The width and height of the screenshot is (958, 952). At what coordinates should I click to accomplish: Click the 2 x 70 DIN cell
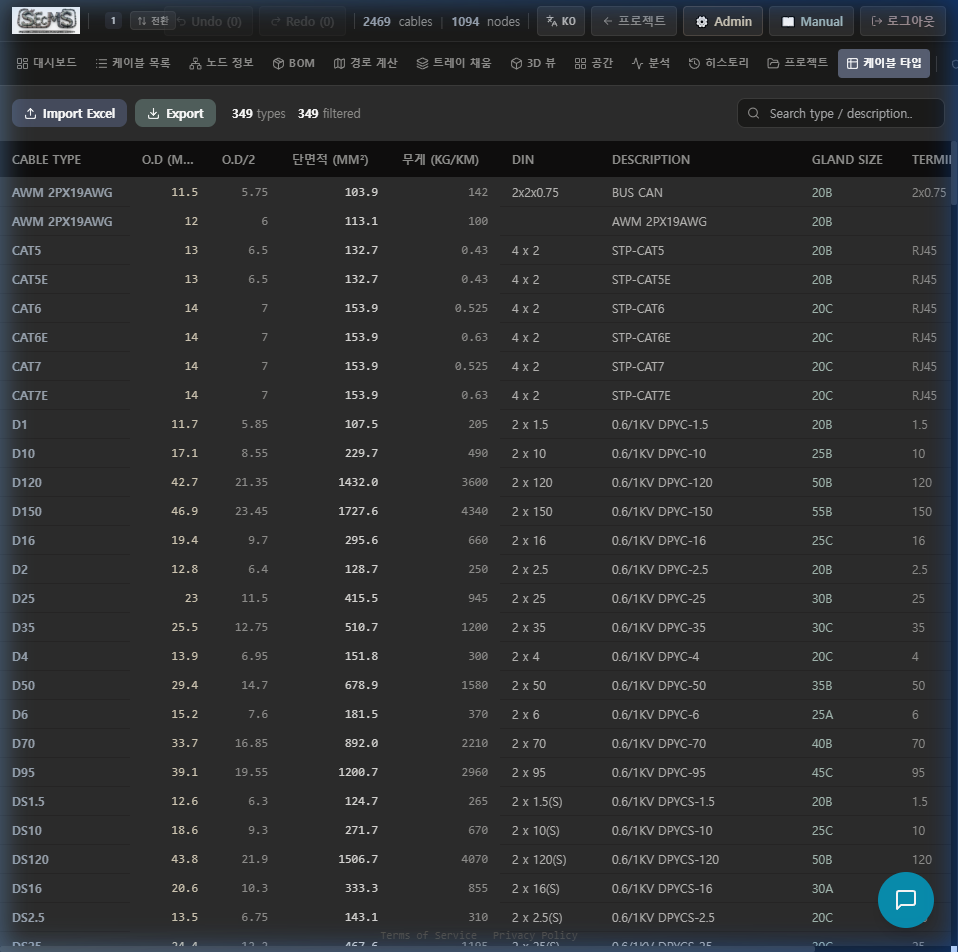(x=529, y=744)
